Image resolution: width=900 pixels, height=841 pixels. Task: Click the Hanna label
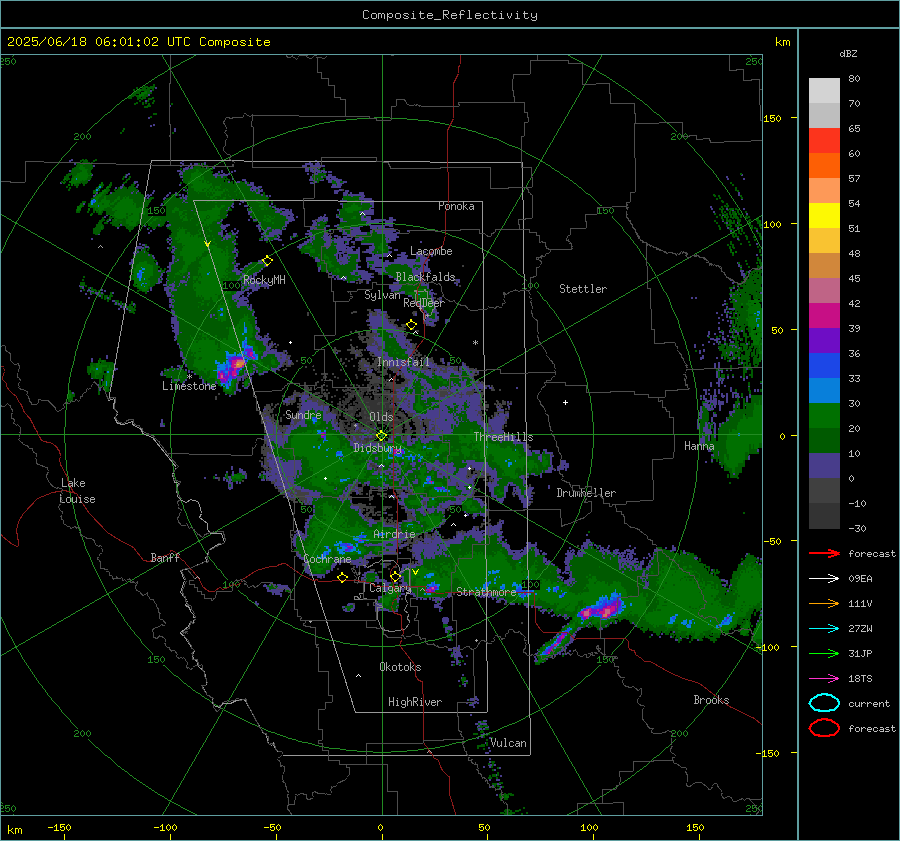tap(699, 445)
